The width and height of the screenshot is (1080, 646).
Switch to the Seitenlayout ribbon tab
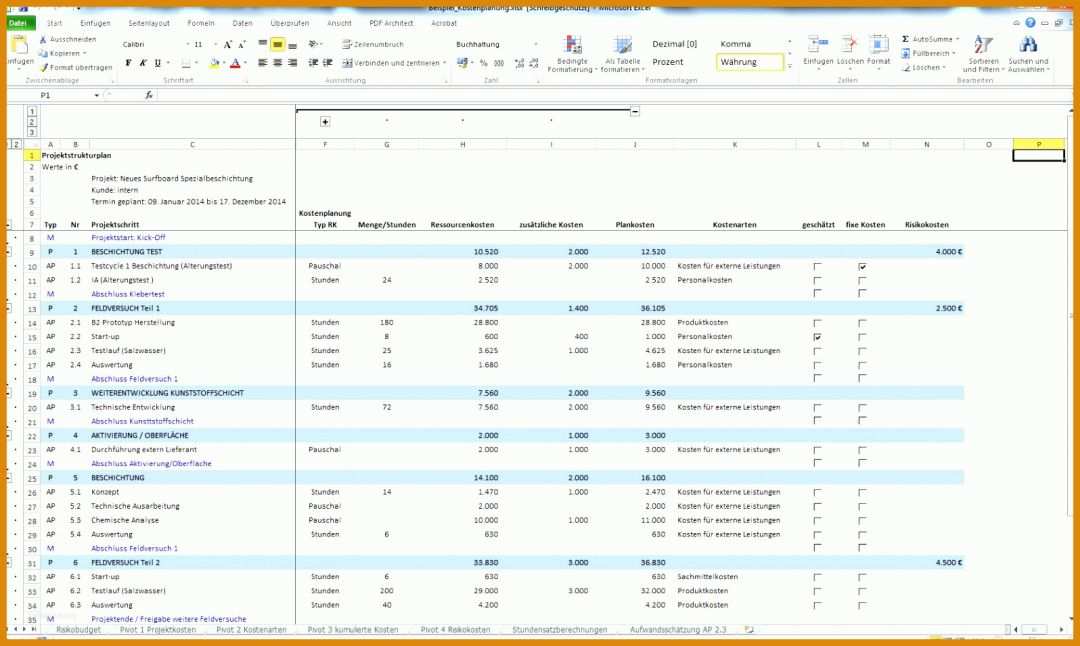tap(149, 23)
